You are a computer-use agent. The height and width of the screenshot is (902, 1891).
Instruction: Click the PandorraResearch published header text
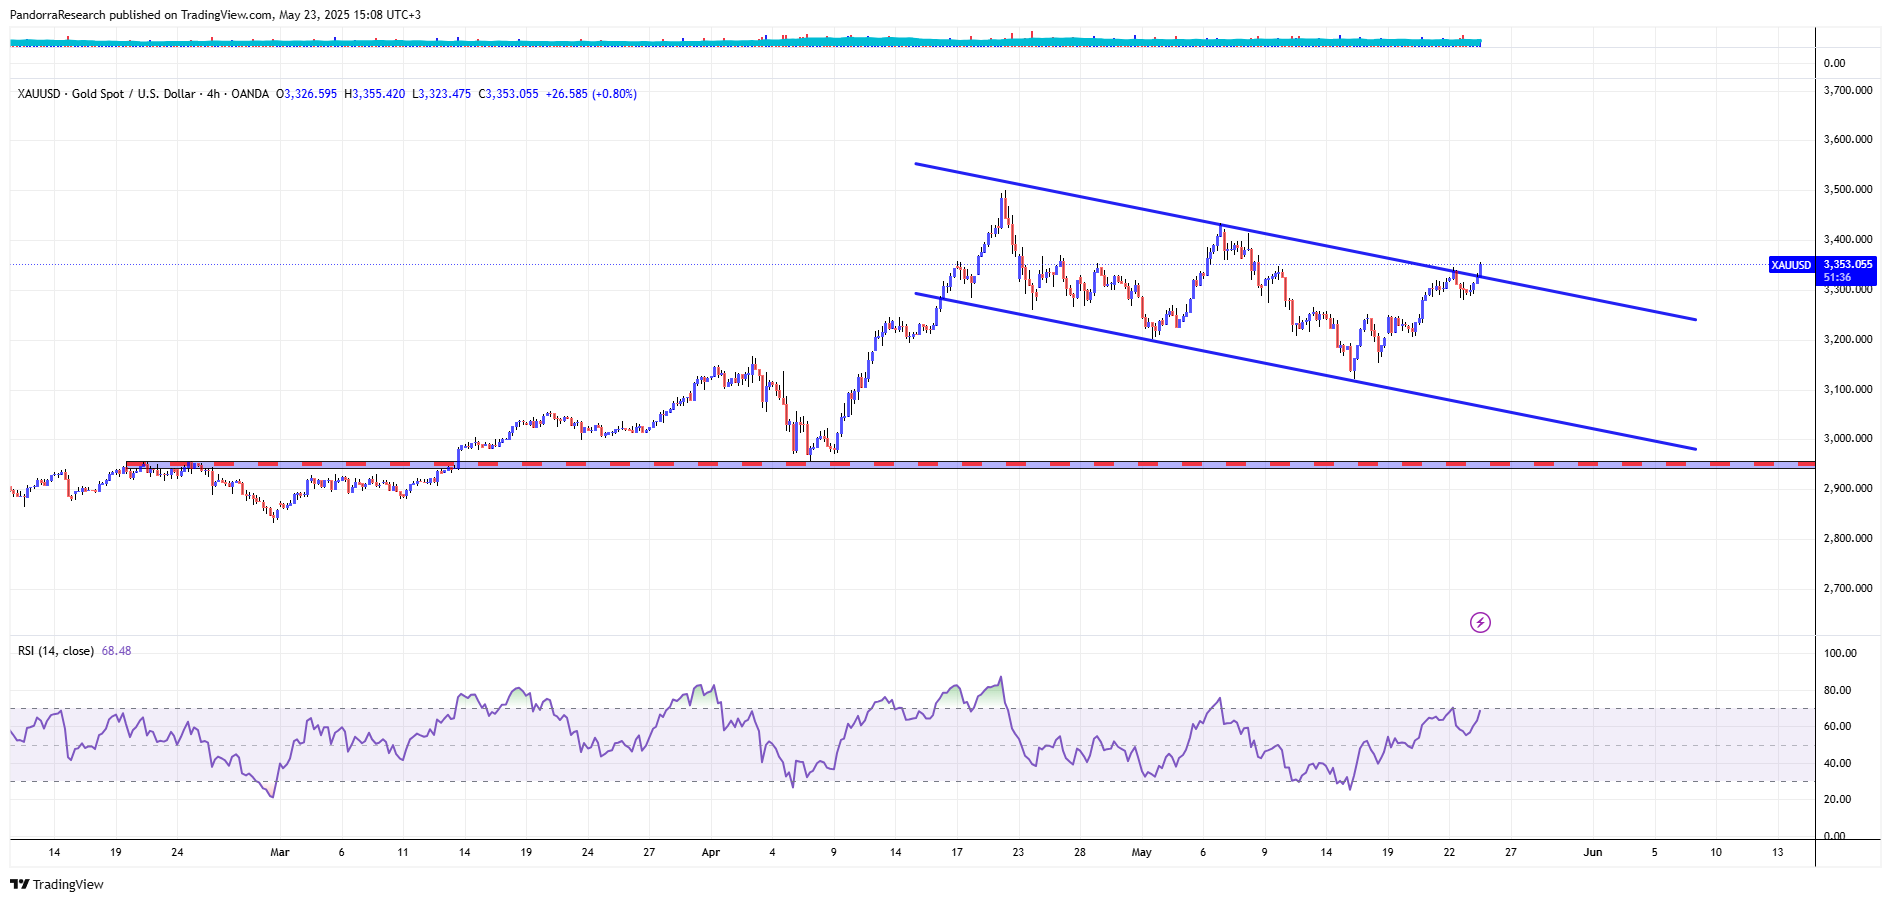[x=215, y=15]
